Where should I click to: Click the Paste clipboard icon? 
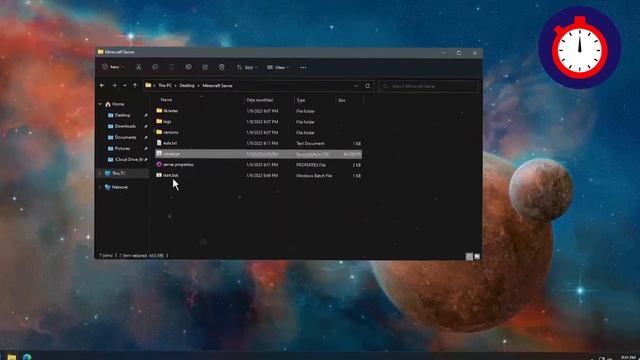[x=172, y=67]
